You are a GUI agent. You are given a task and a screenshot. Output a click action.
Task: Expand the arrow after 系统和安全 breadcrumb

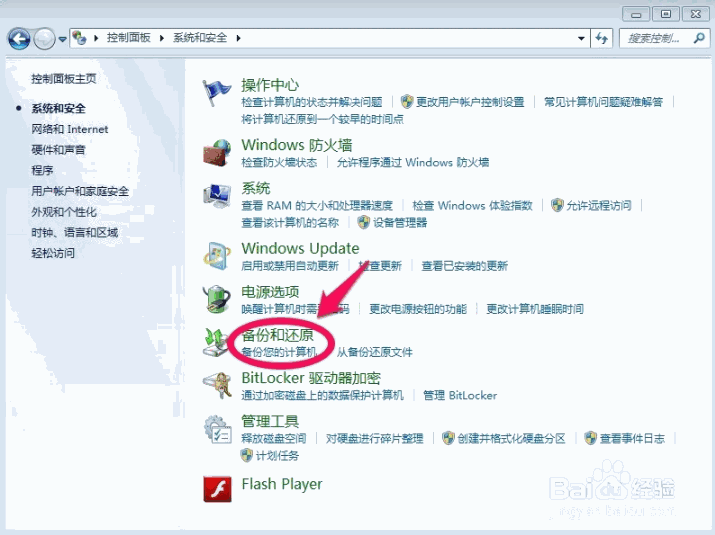[x=238, y=38]
